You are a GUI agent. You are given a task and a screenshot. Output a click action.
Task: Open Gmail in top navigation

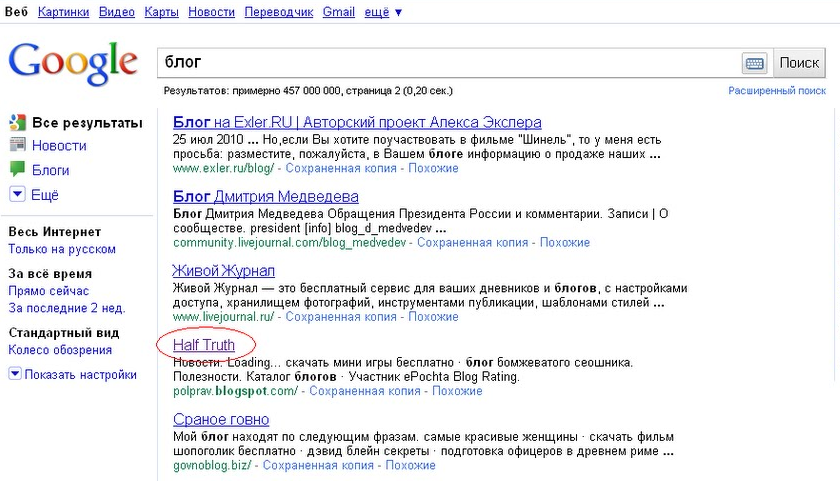click(339, 12)
